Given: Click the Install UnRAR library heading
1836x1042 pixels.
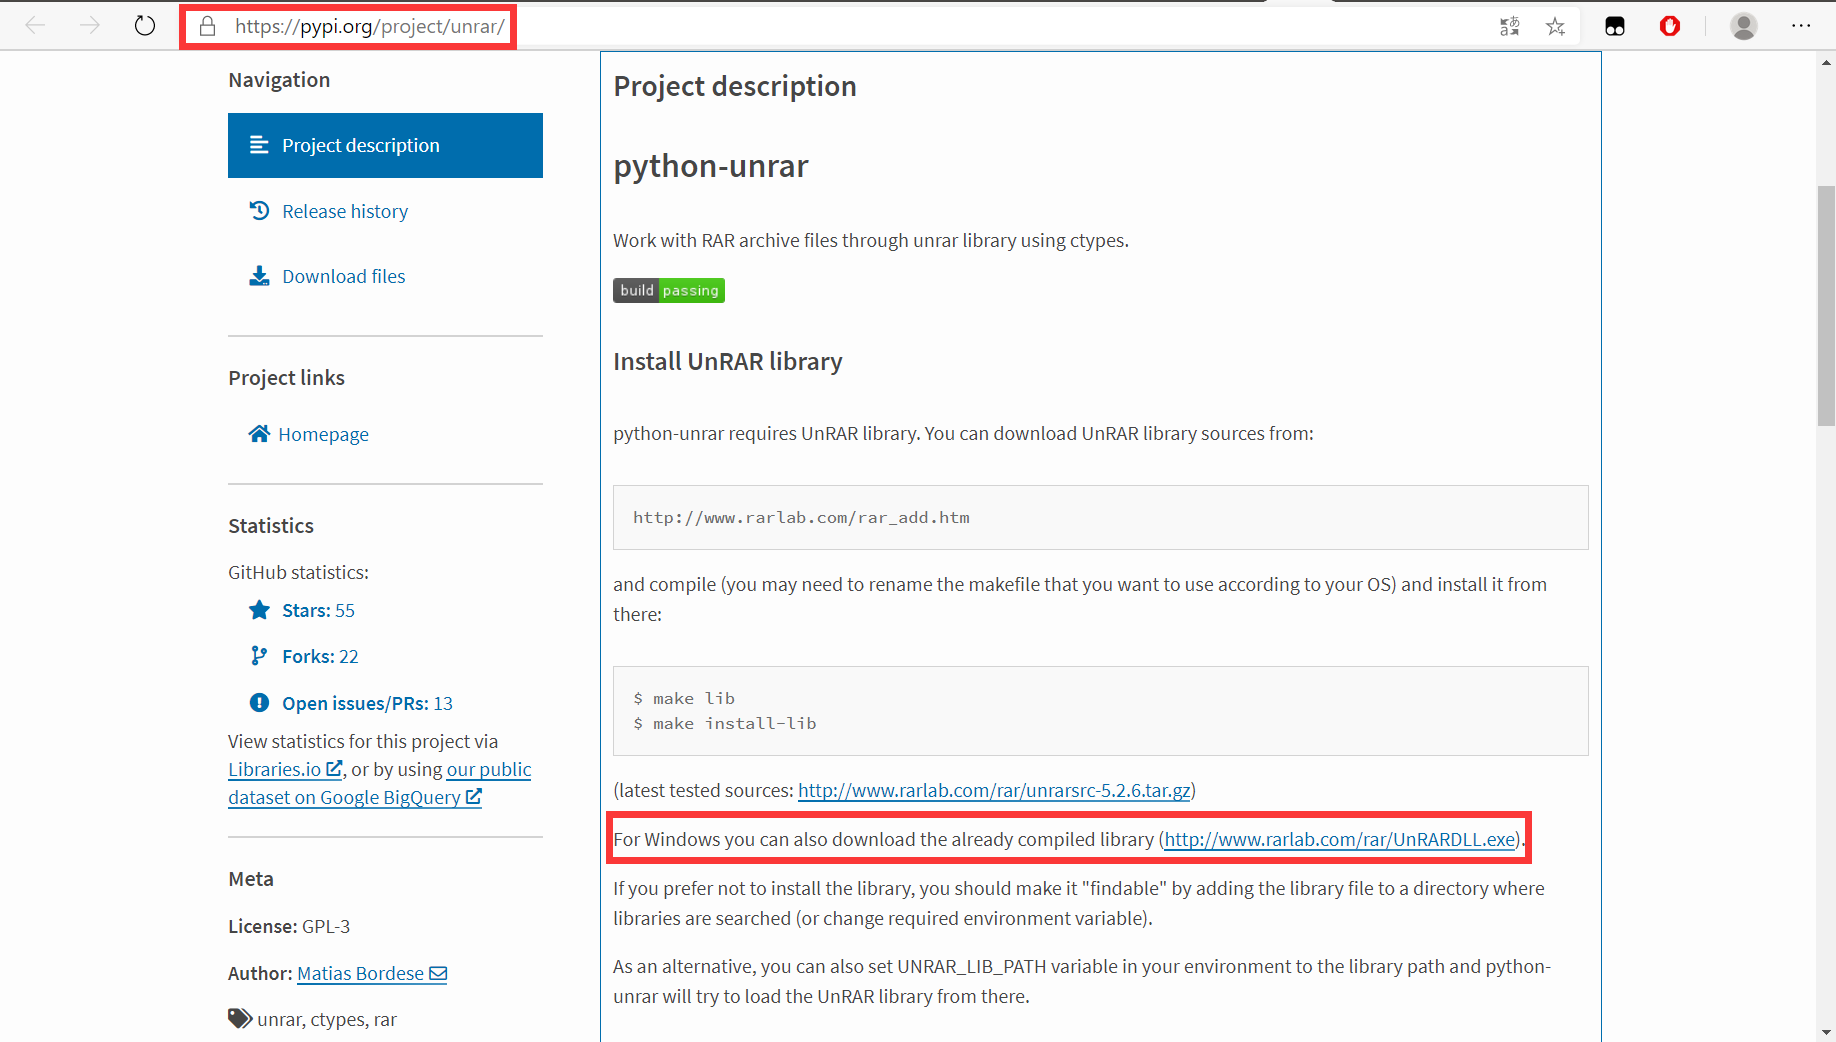Looking at the screenshot, I should (x=727, y=361).
